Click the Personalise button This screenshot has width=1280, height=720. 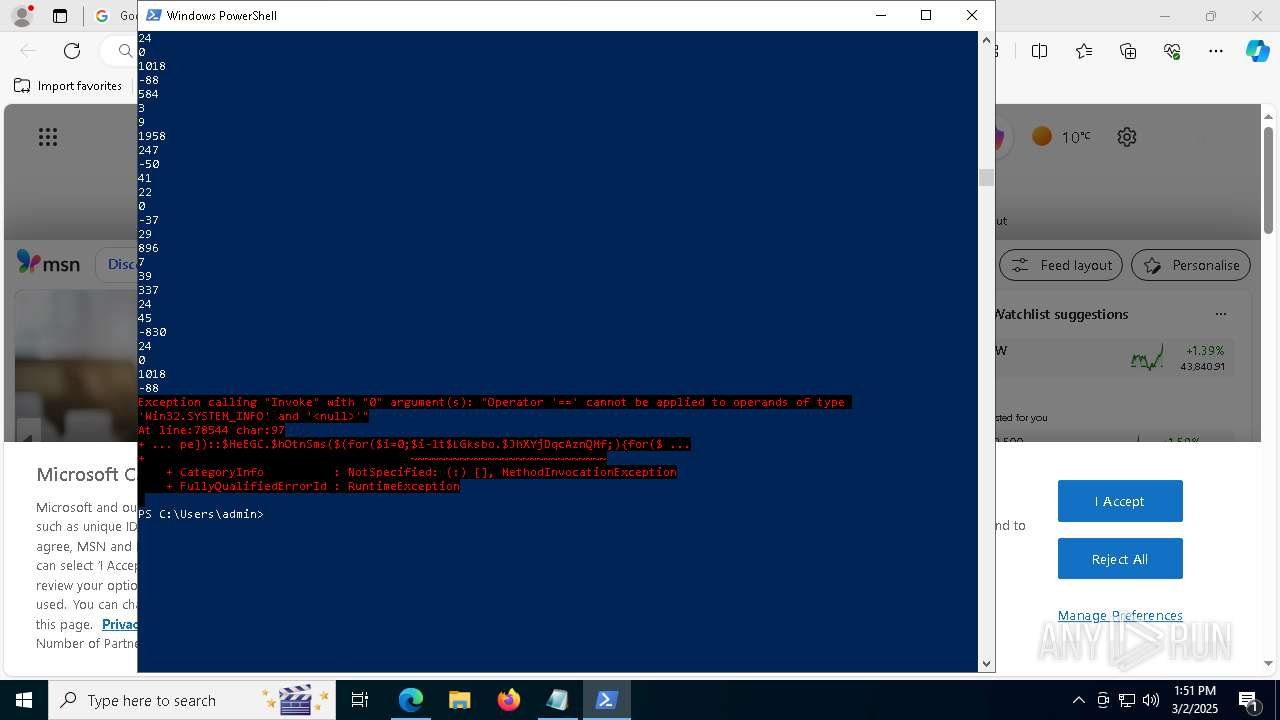[1191, 265]
